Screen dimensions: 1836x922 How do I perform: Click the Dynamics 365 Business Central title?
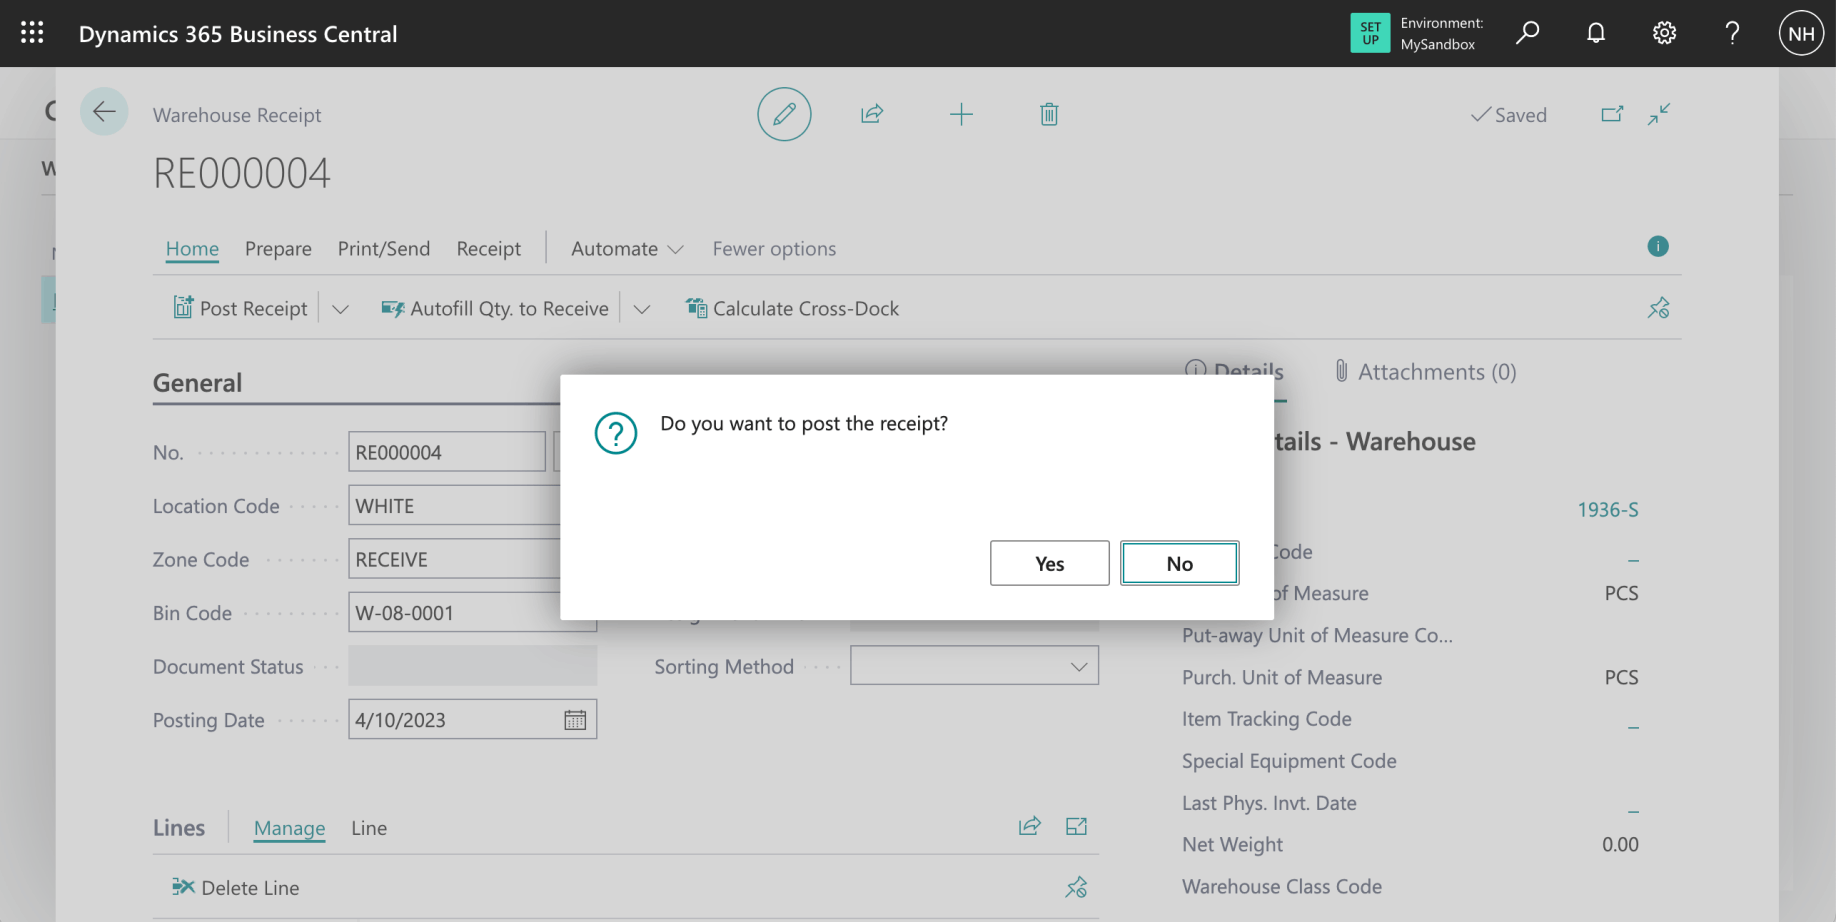click(238, 34)
